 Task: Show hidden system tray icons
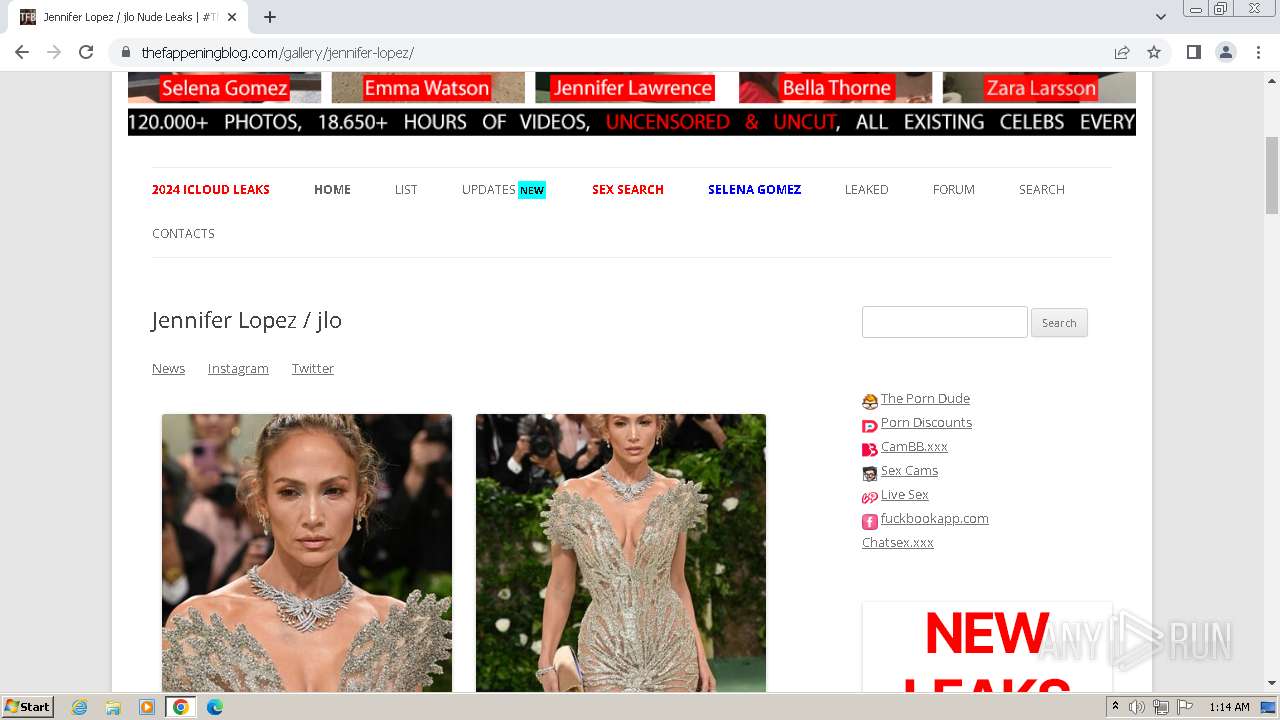pyautogui.click(x=1115, y=707)
